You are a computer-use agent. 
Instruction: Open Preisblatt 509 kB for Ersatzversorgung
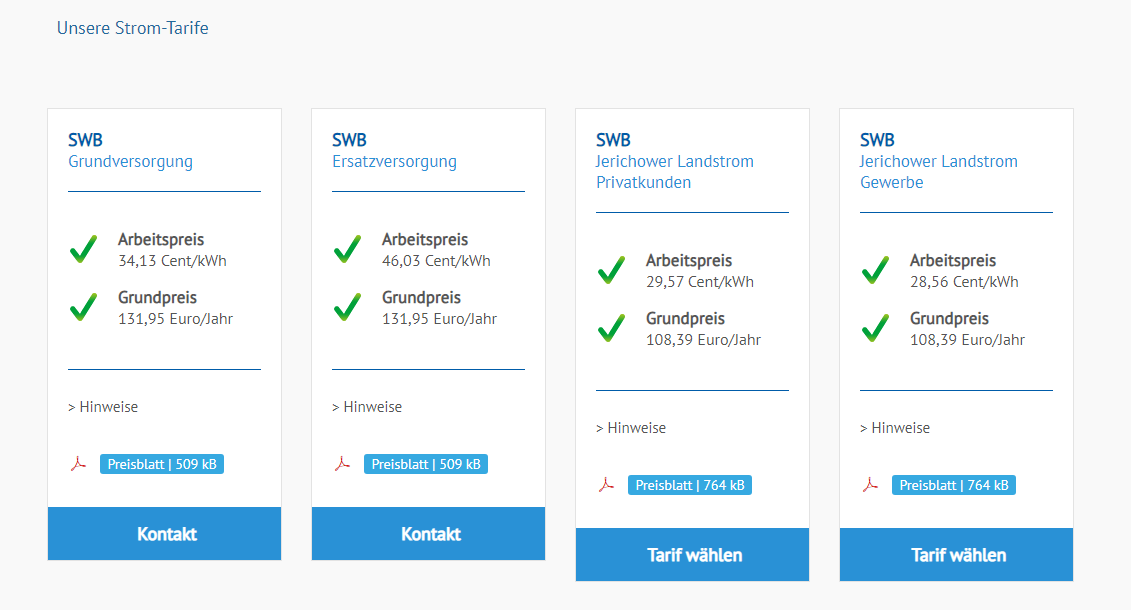(x=426, y=464)
